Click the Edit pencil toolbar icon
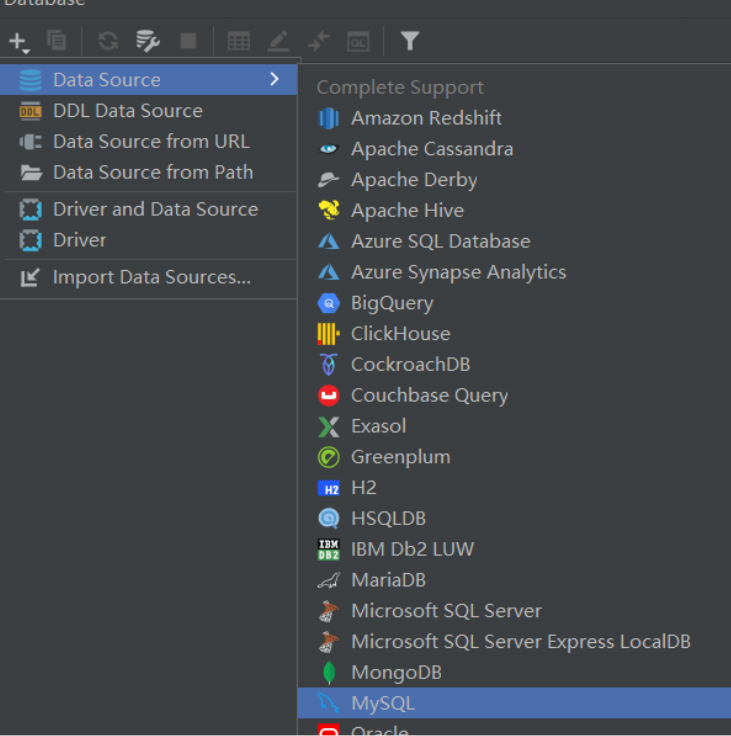This screenshot has width=731, height=736. [278, 41]
